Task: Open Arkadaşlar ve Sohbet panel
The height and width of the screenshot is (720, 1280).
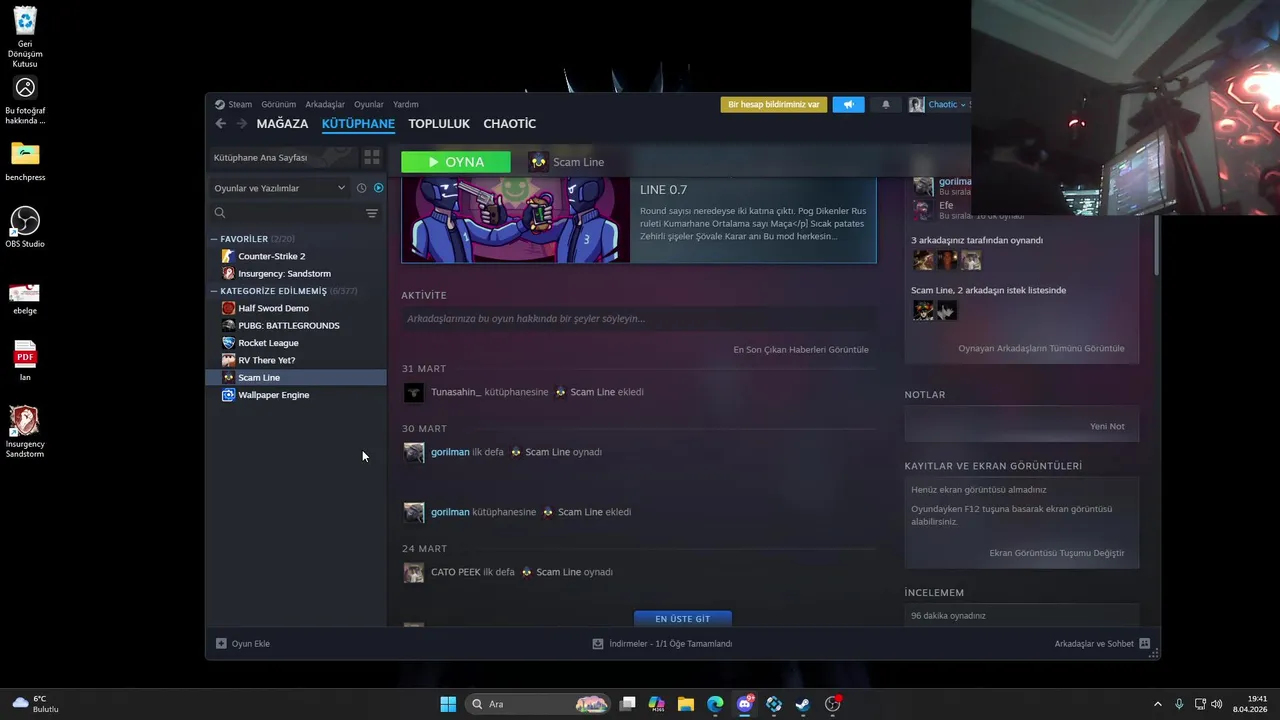Action: [1102, 644]
